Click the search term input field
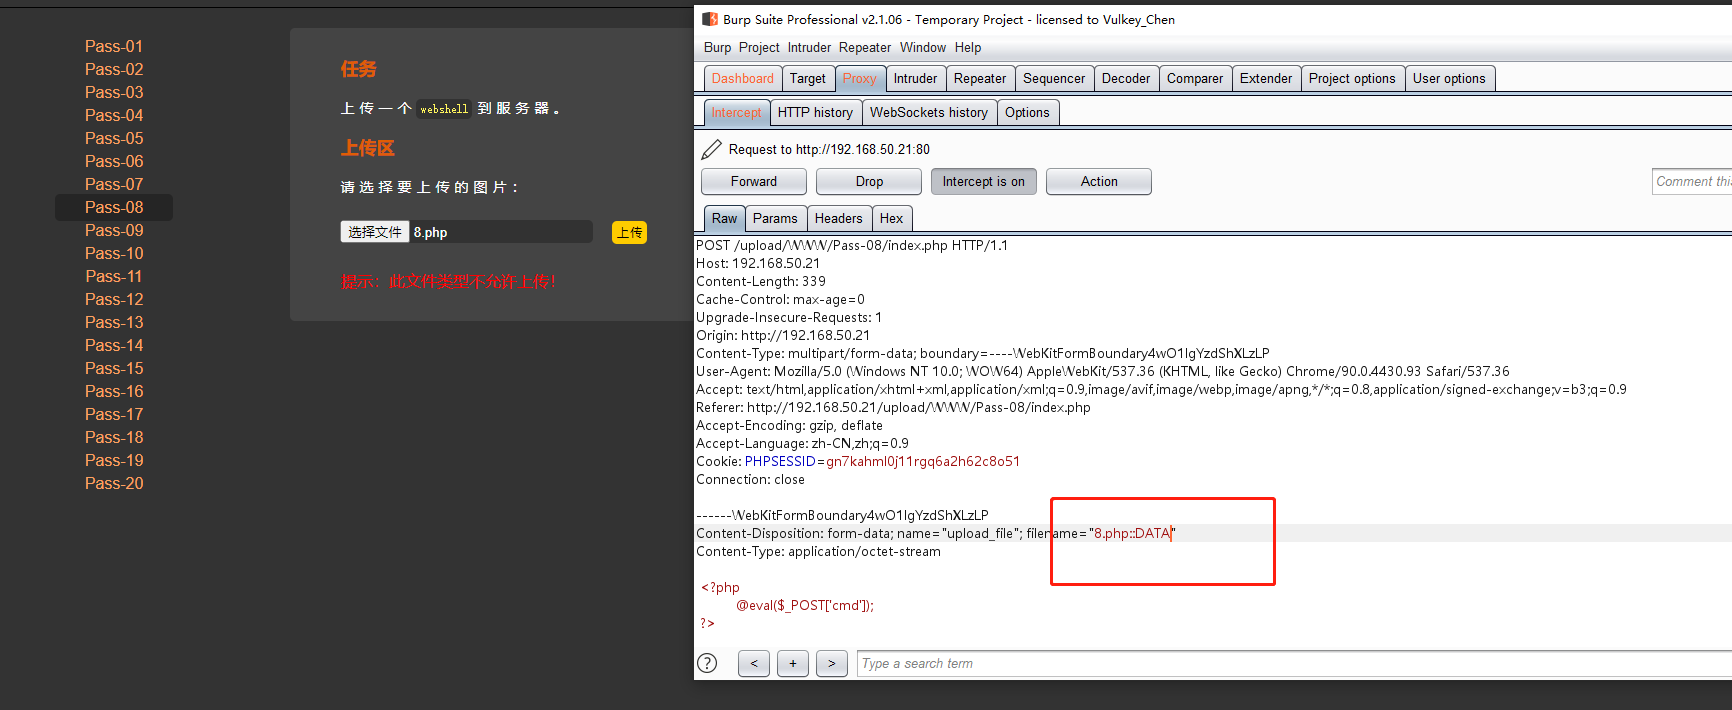The image size is (1732, 710). (1294, 663)
